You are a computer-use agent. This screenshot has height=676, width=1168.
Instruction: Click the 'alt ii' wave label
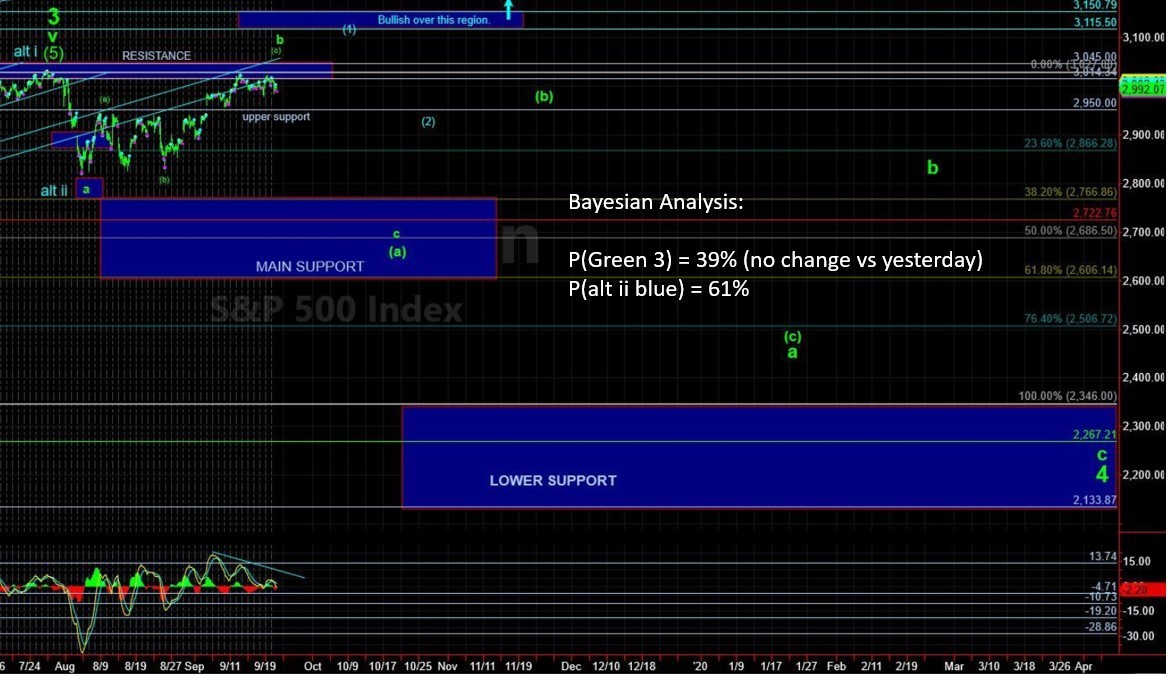click(54, 191)
